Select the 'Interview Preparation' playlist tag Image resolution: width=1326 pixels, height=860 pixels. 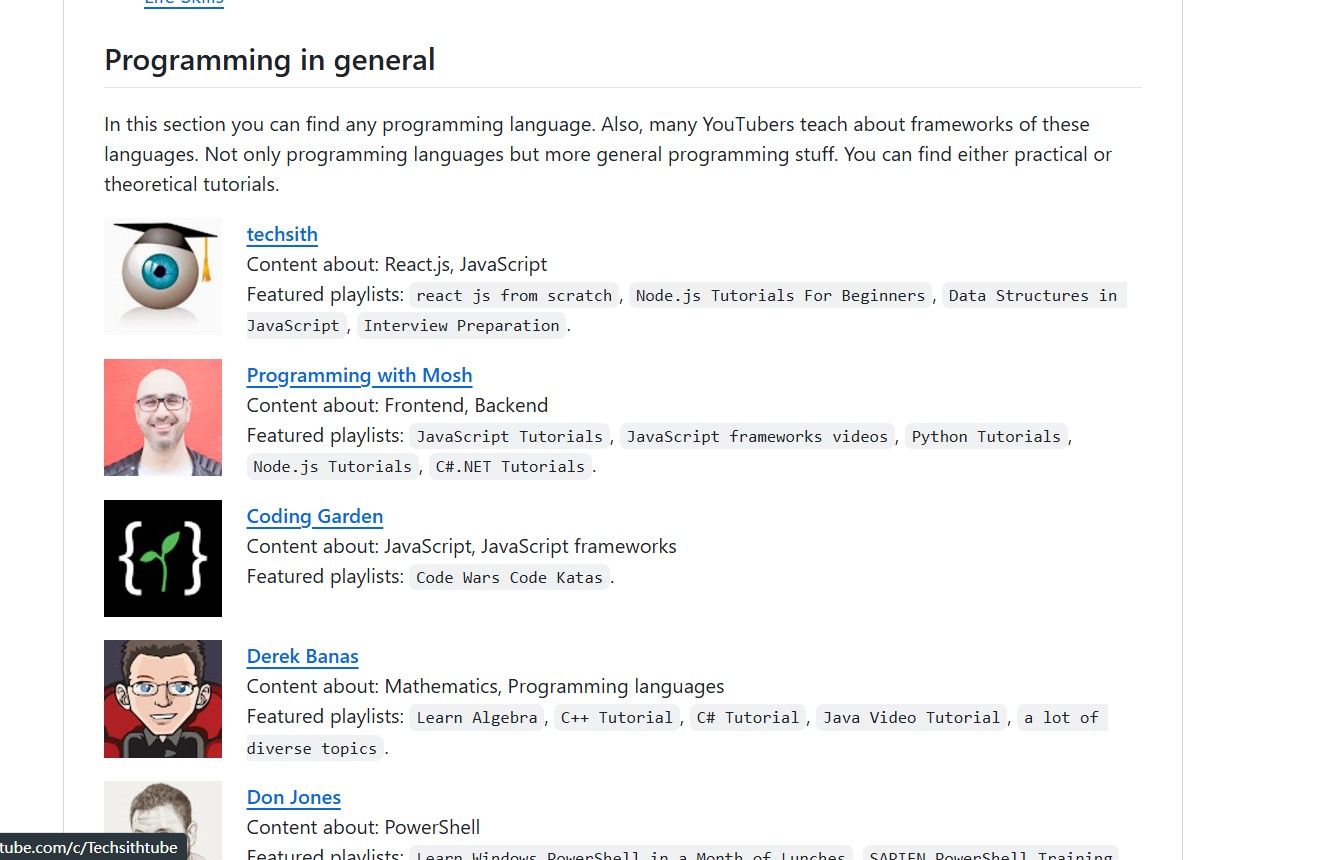(x=461, y=325)
